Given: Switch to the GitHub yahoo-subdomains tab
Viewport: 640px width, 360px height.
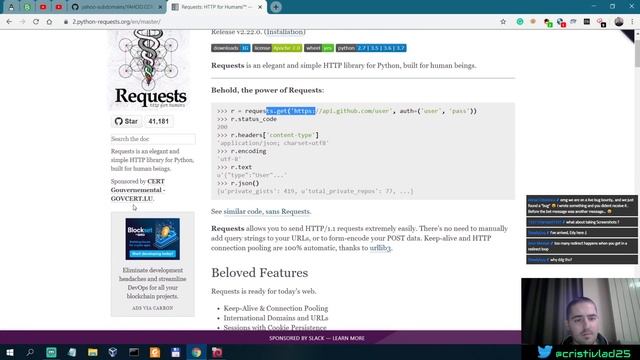Looking at the screenshot, I should point(116,7).
